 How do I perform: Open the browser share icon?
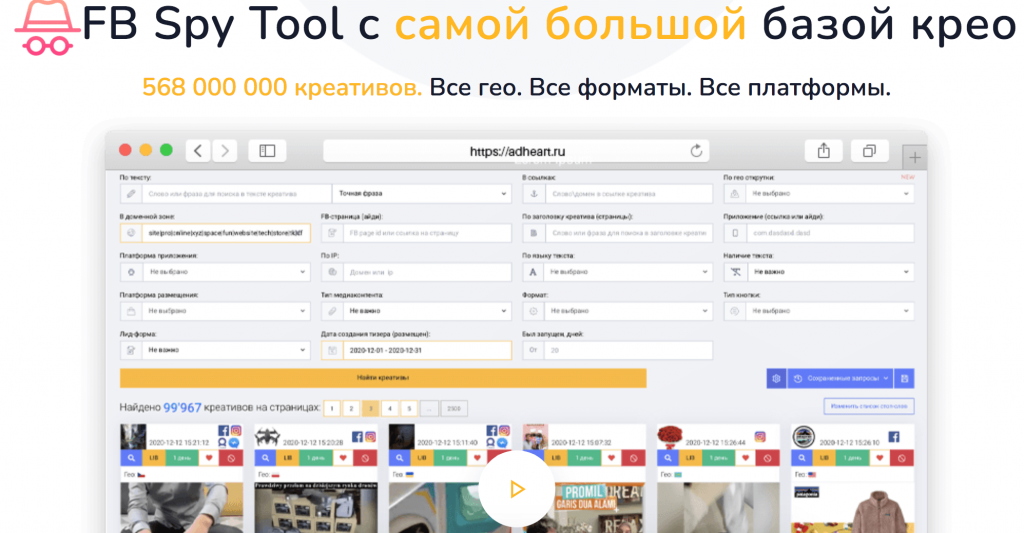824,151
